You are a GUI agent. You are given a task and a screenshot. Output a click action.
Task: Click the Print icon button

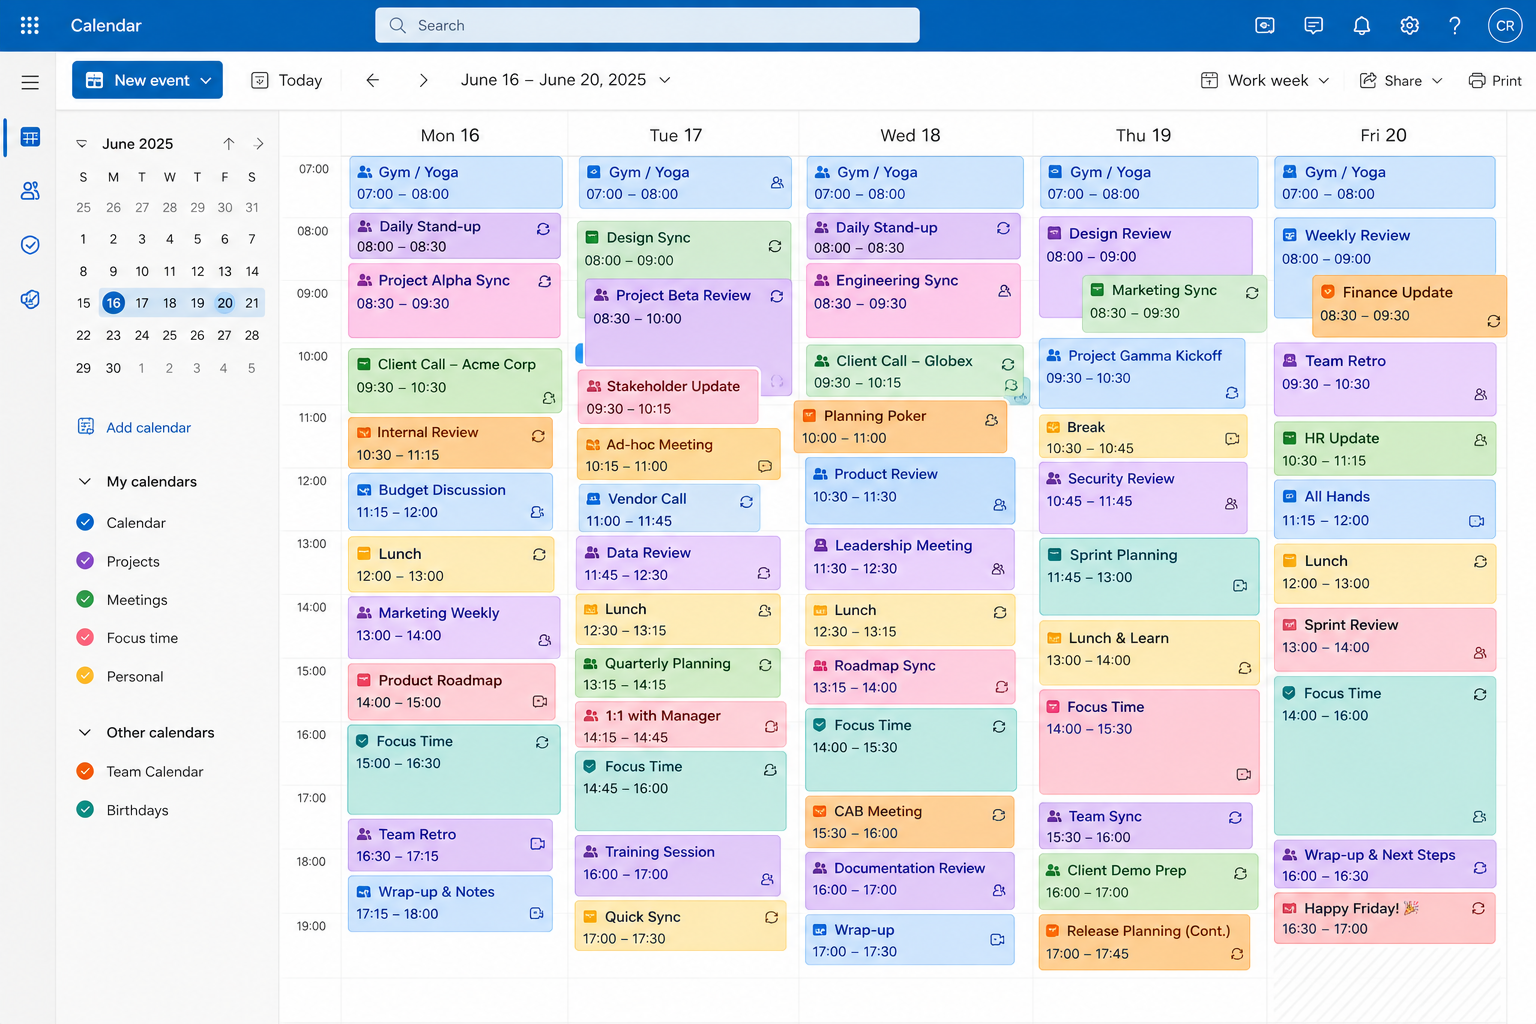pyautogui.click(x=1495, y=81)
